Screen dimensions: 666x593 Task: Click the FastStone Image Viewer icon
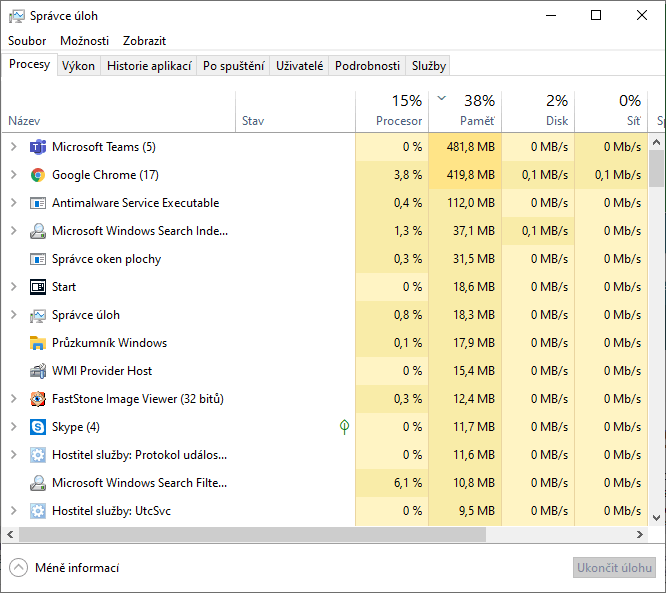click(x=38, y=399)
